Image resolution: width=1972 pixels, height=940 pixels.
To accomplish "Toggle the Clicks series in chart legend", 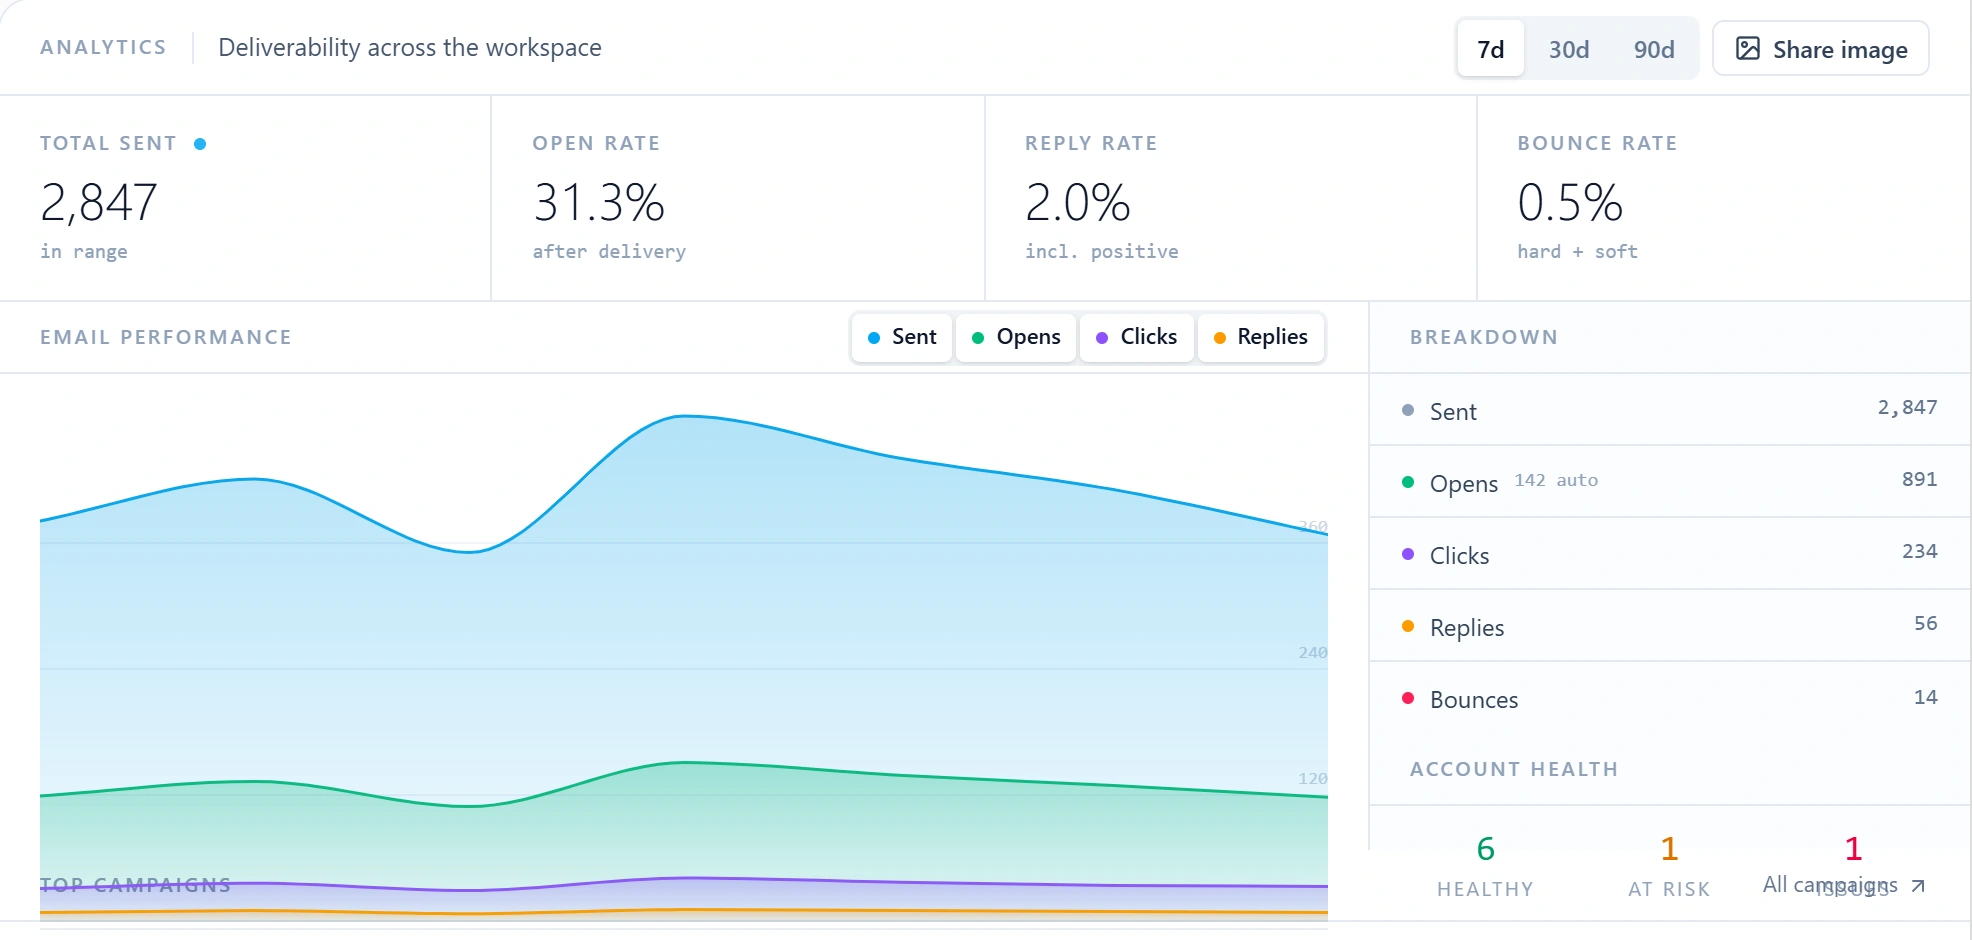I will coord(1137,337).
